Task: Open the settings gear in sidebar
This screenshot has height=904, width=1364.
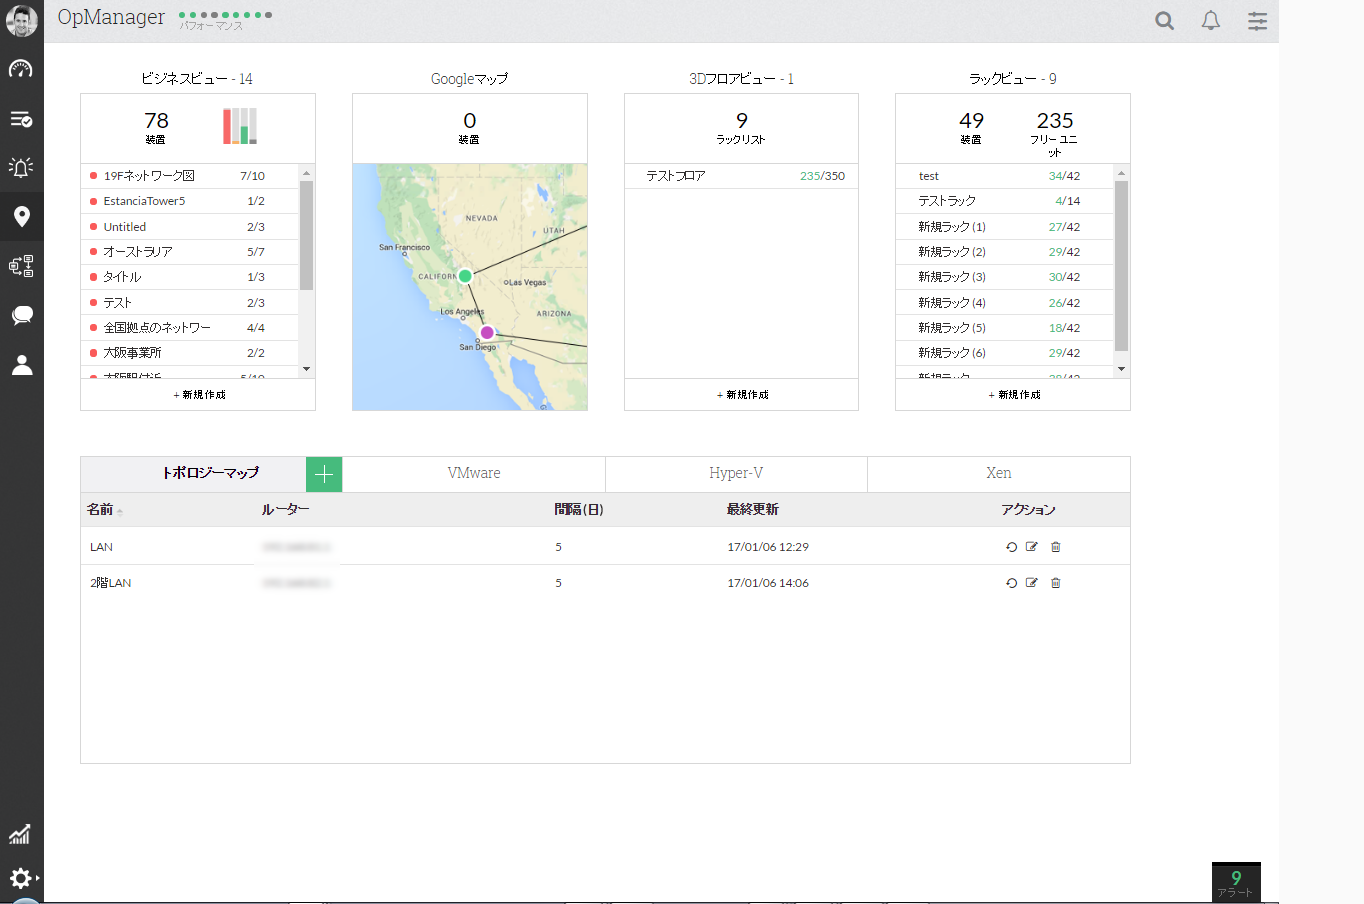Action: point(21,878)
